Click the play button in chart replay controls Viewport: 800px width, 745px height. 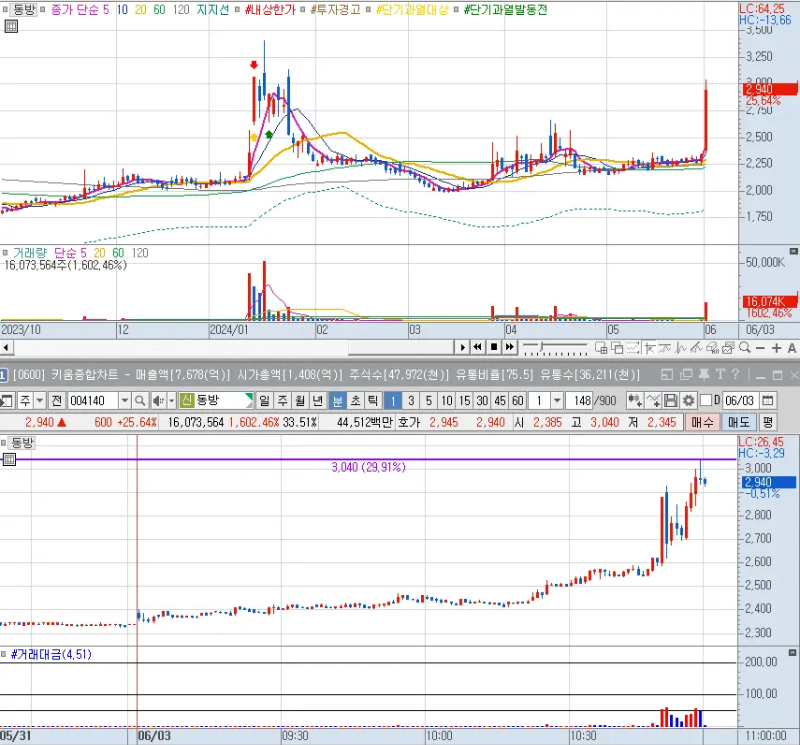462,347
